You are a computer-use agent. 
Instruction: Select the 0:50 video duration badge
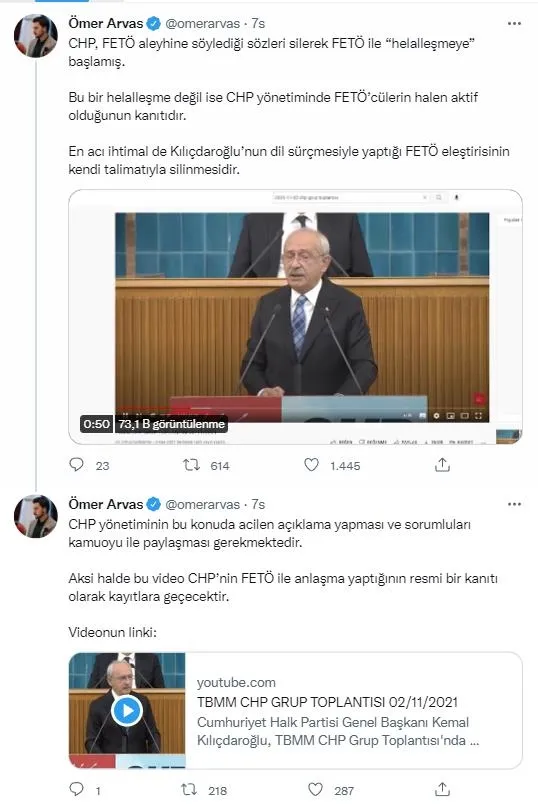[x=97, y=424]
